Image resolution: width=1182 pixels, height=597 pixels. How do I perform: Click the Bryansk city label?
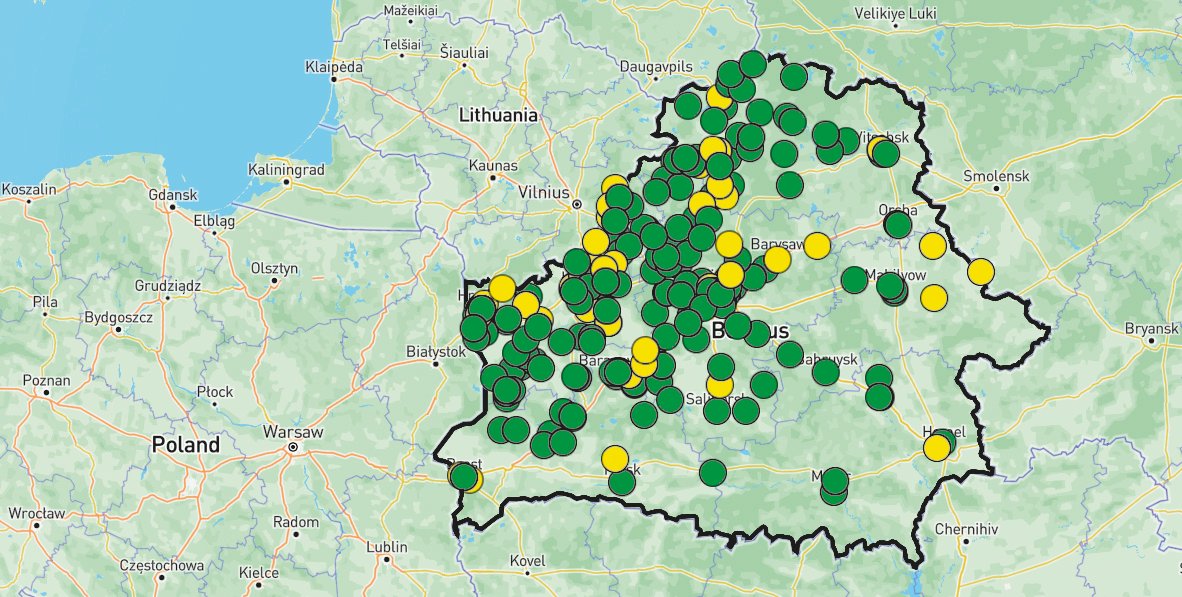(1150, 329)
